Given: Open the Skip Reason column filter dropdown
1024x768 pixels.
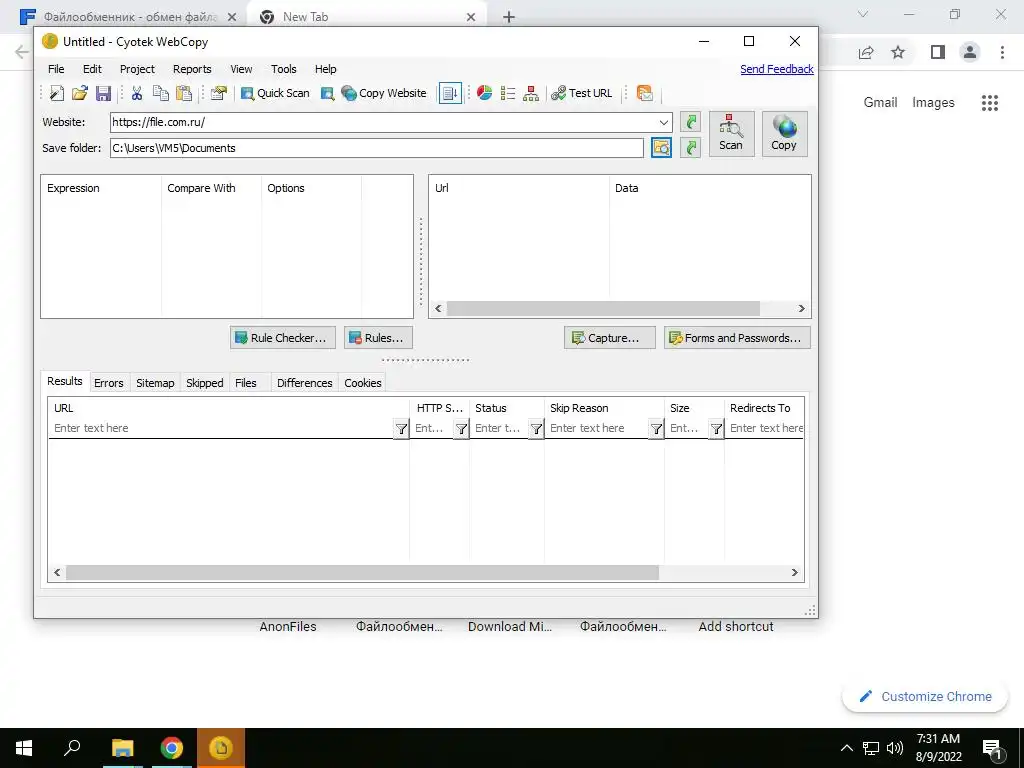Looking at the screenshot, I should point(656,429).
